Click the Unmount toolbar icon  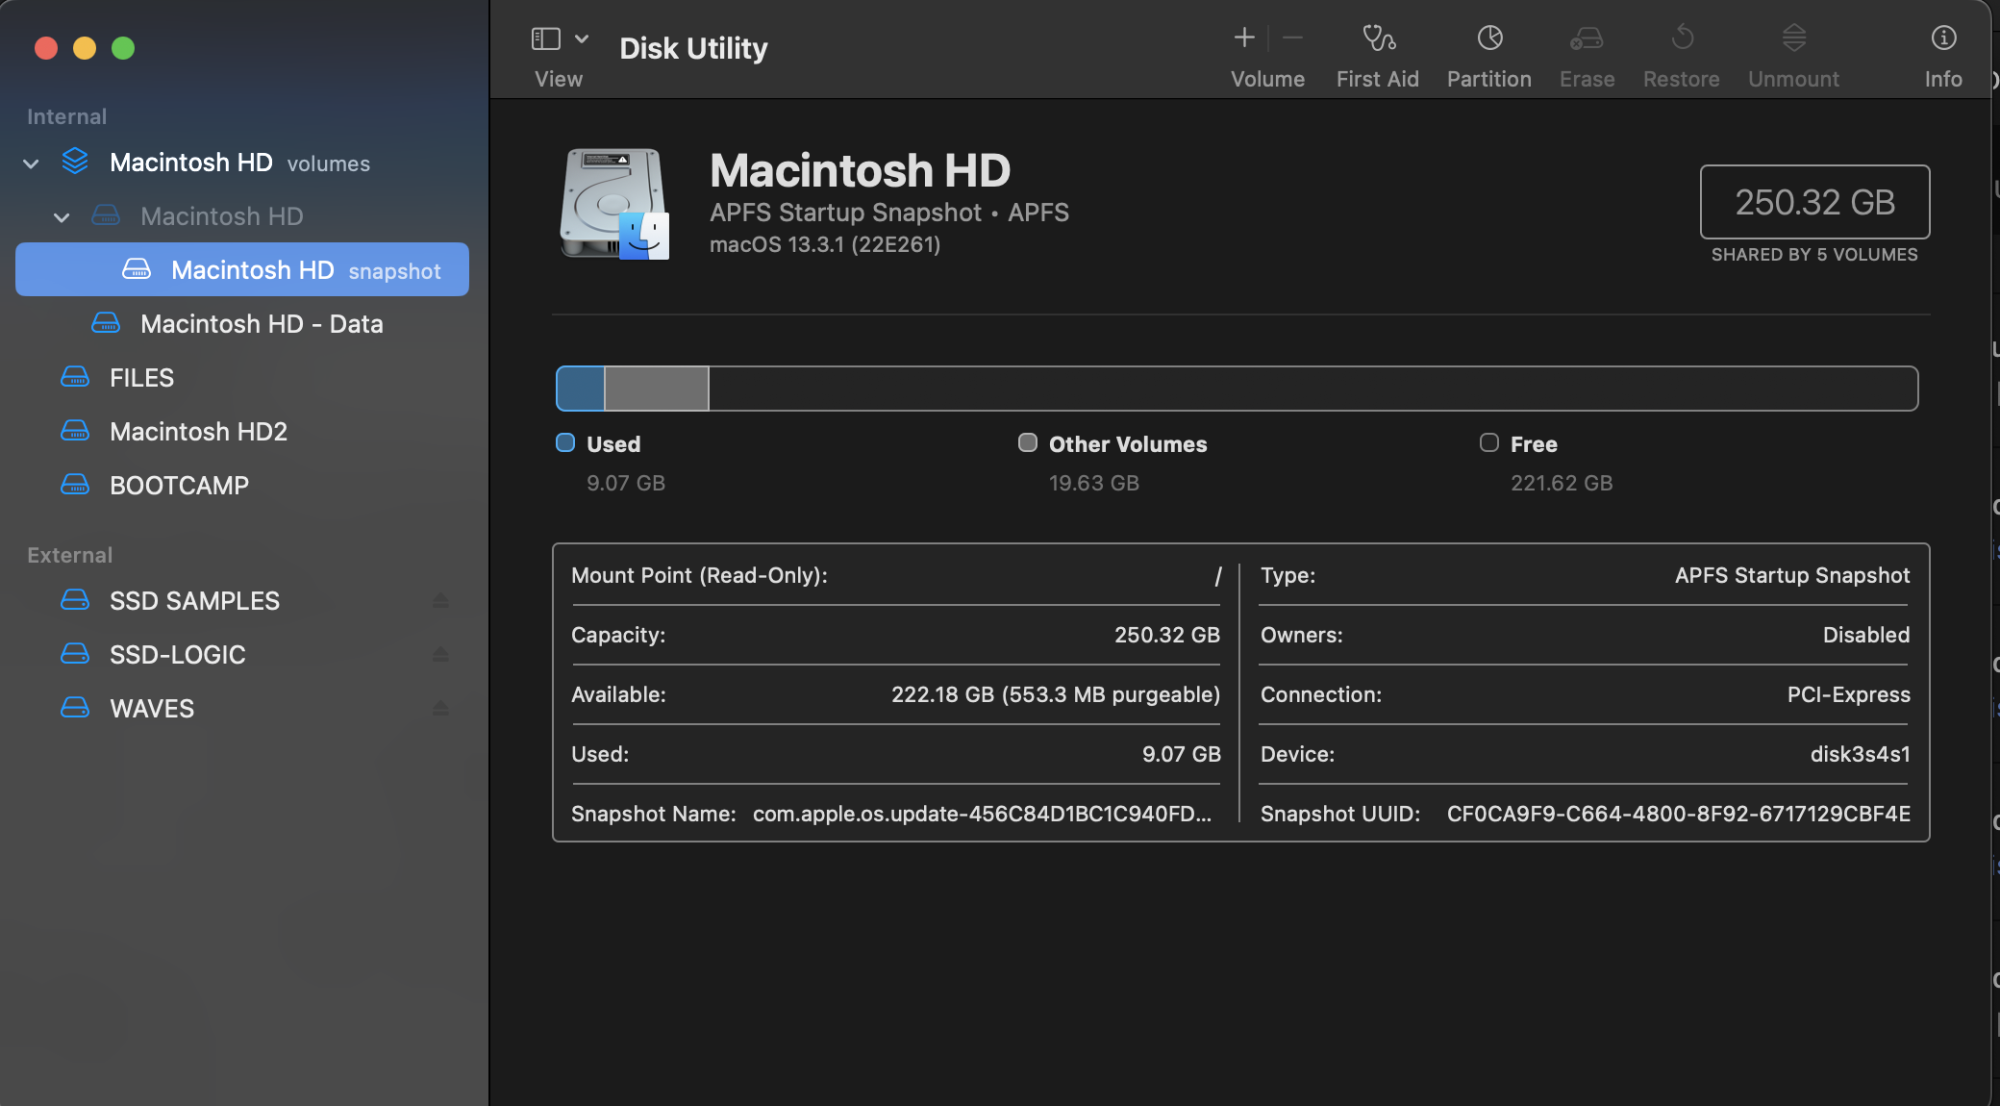tap(1793, 39)
